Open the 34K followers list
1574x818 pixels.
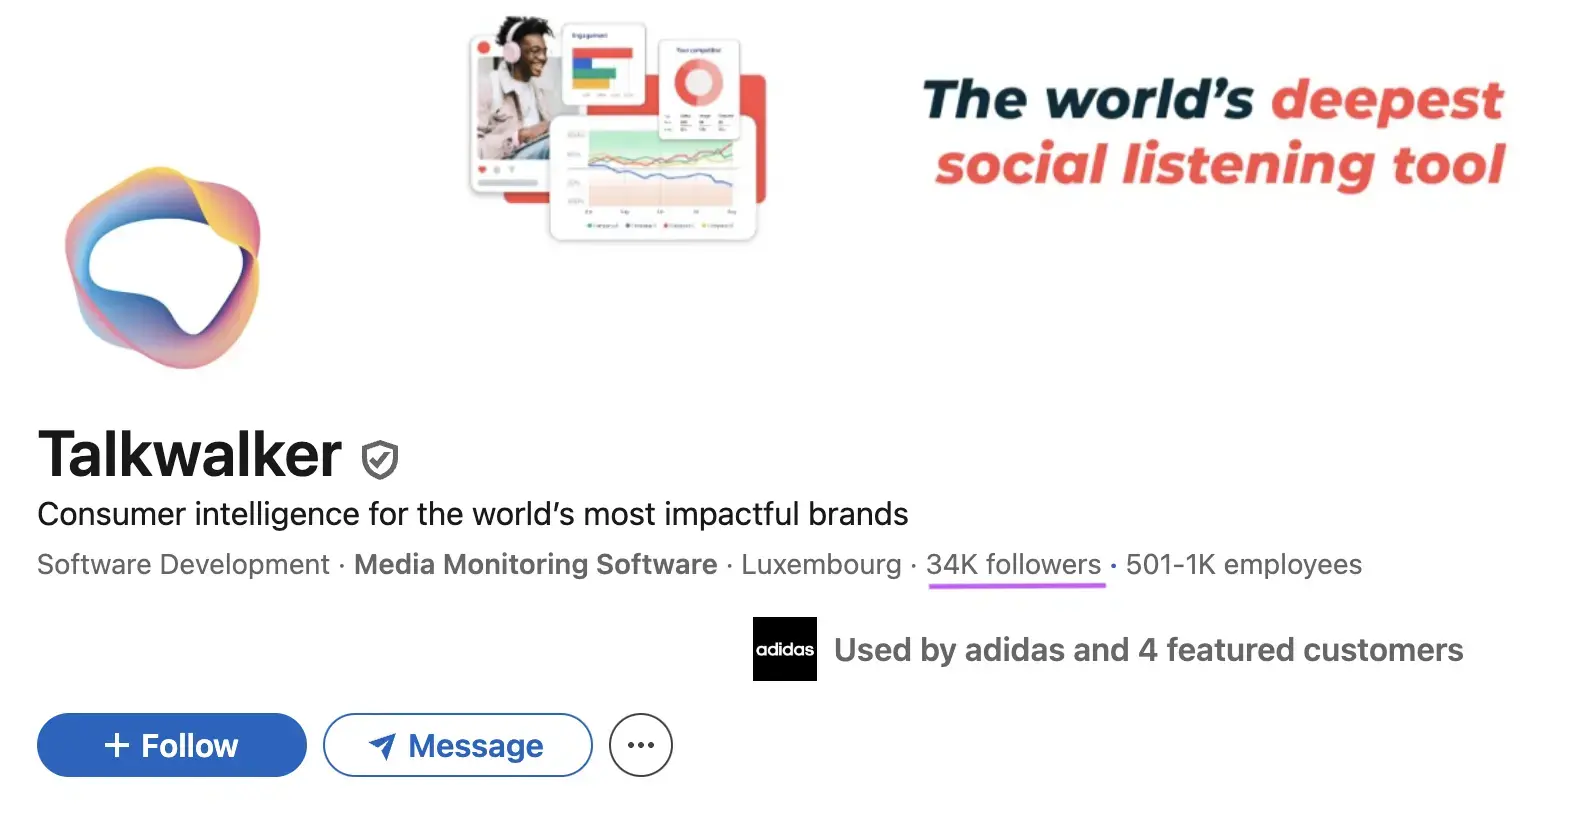click(1013, 564)
